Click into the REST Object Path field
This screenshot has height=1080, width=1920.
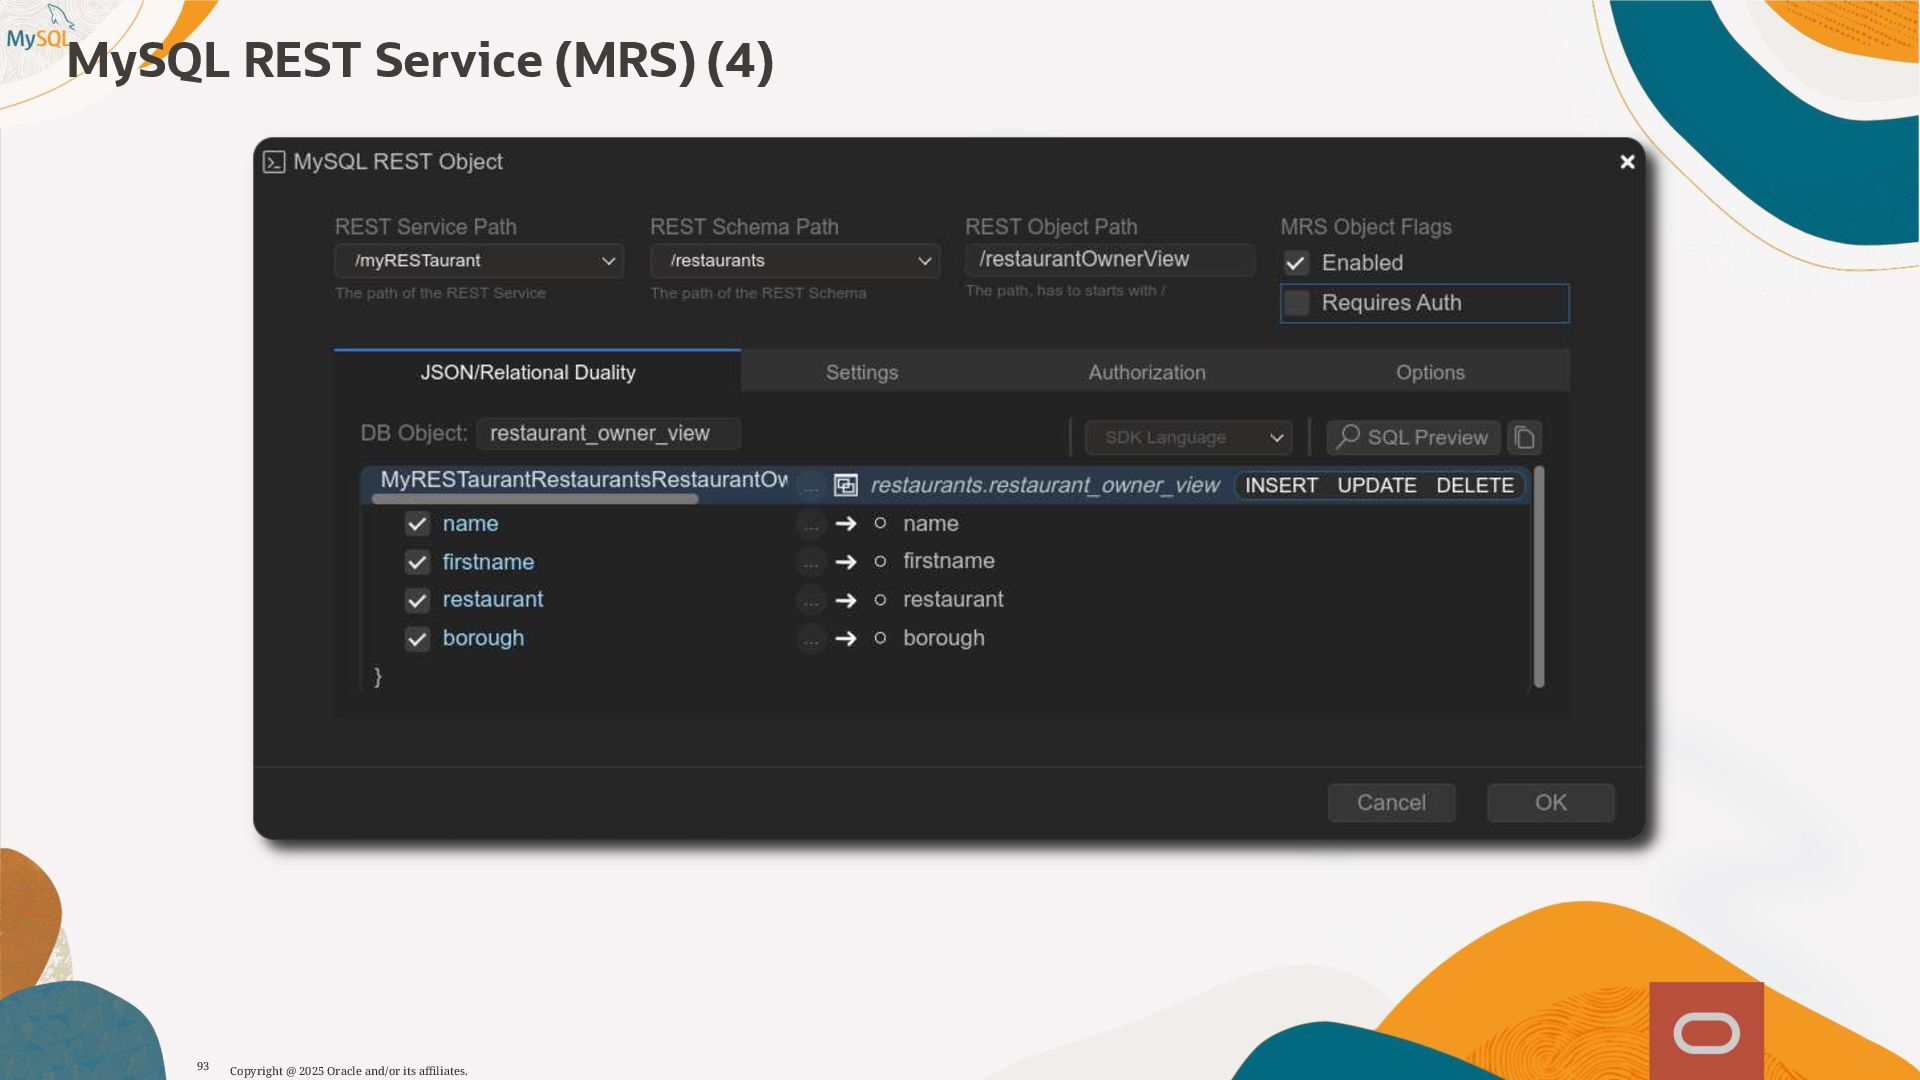pos(1108,259)
